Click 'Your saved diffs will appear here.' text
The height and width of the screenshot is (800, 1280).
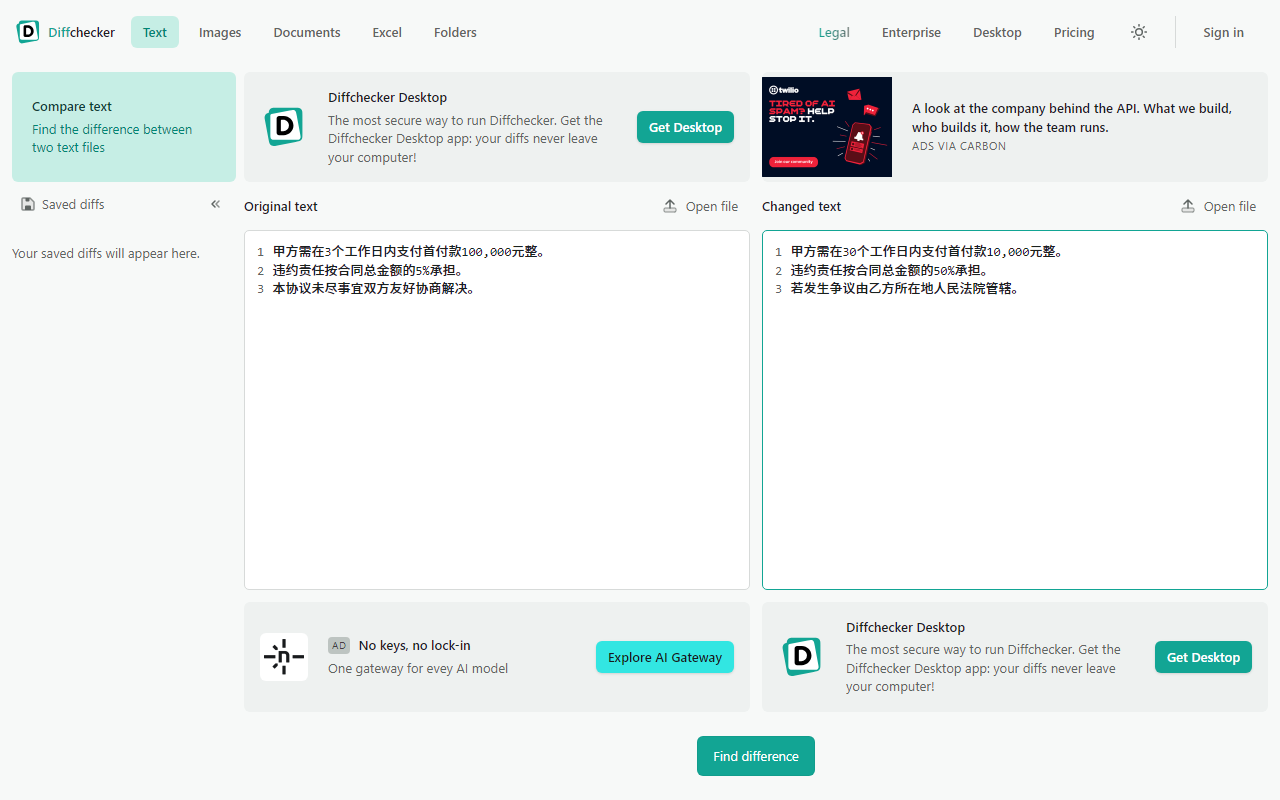(x=106, y=253)
